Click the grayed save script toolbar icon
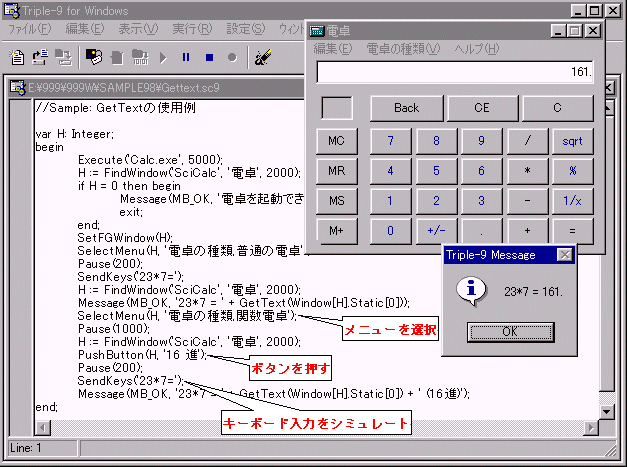 pos(64,58)
